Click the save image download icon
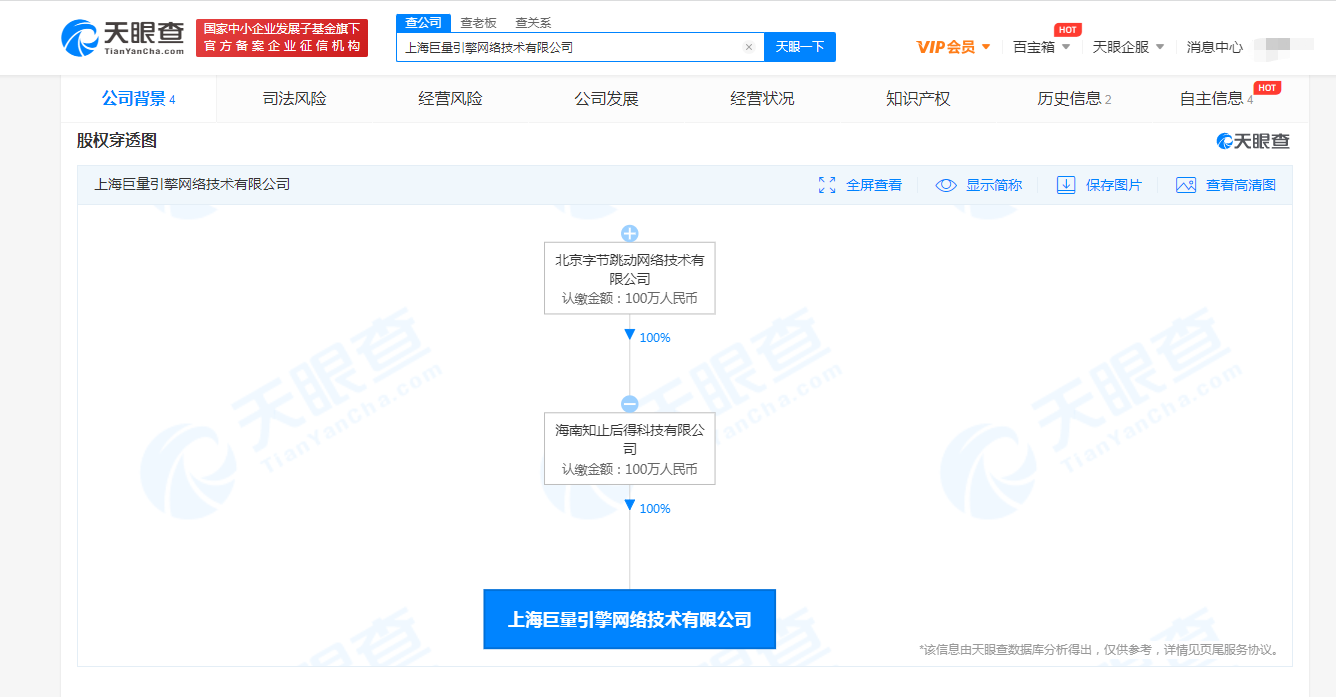This screenshot has height=697, width=1336. (x=1066, y=185)
